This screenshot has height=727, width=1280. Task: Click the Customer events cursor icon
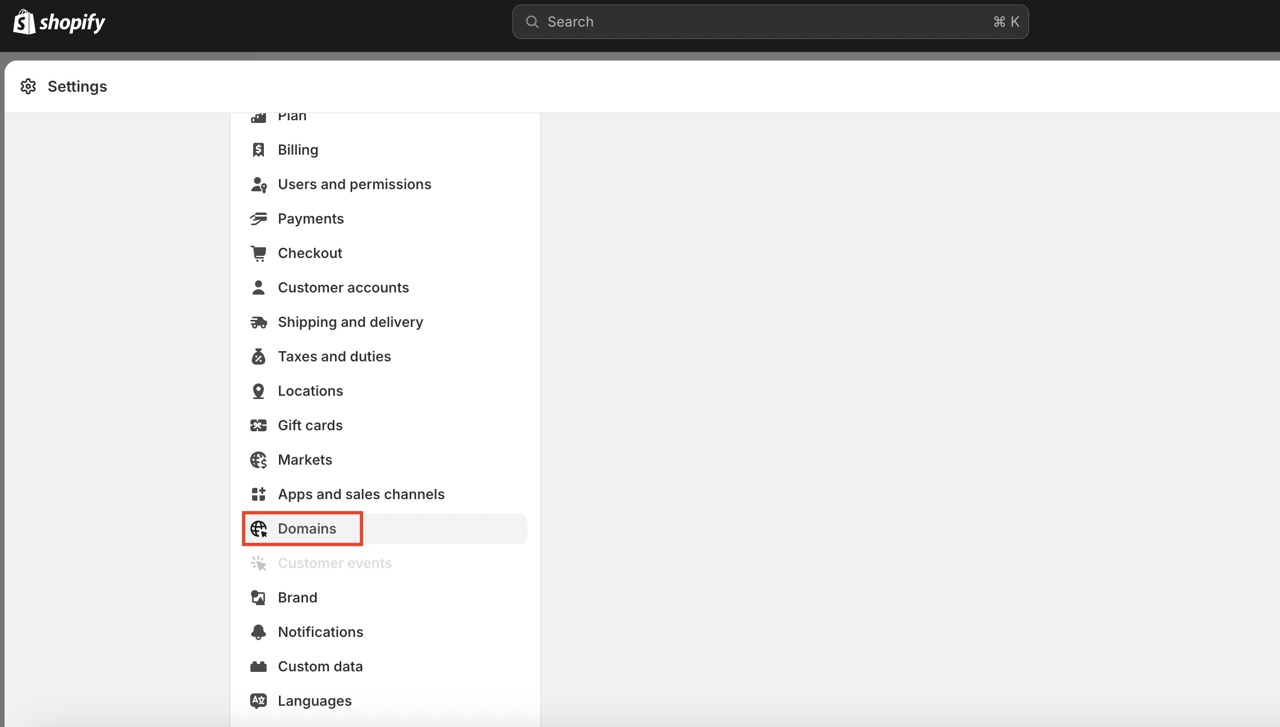pos(259,564)
